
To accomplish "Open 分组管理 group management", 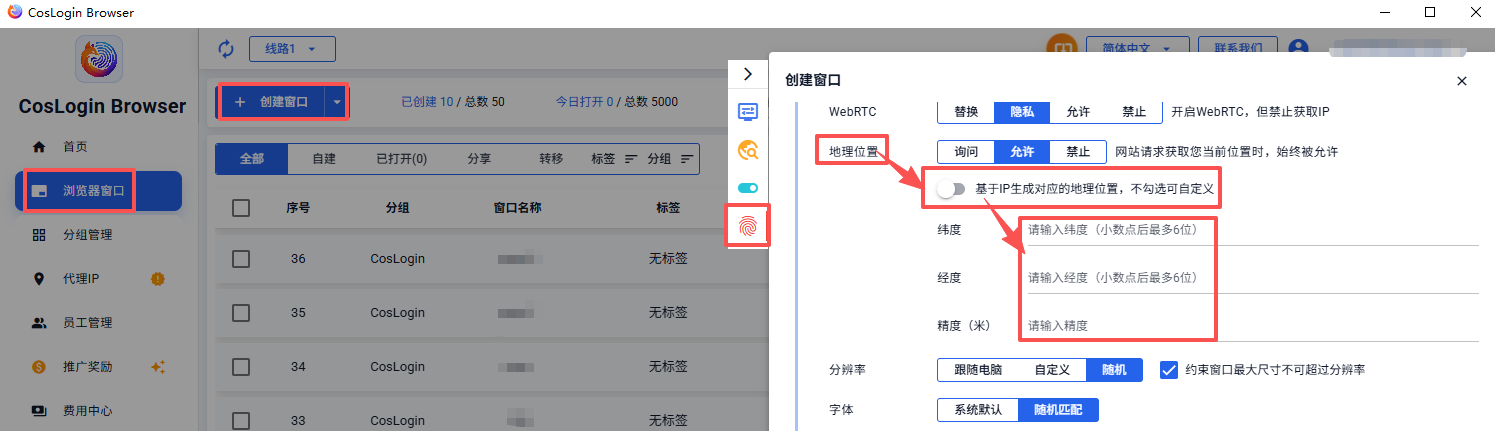I will pyautogui.click(x=87, y=235).
